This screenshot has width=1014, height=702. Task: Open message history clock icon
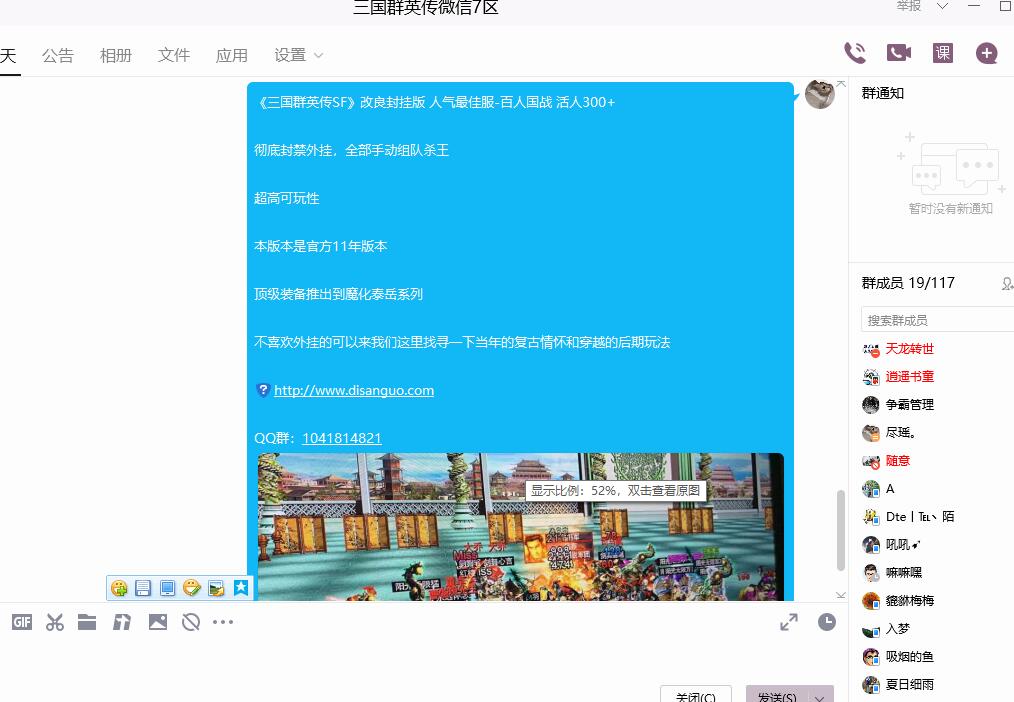click(x=826, y=622)
